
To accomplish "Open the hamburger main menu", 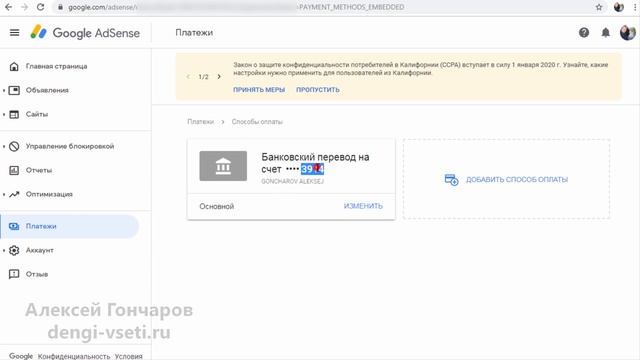I will (14, 32).
